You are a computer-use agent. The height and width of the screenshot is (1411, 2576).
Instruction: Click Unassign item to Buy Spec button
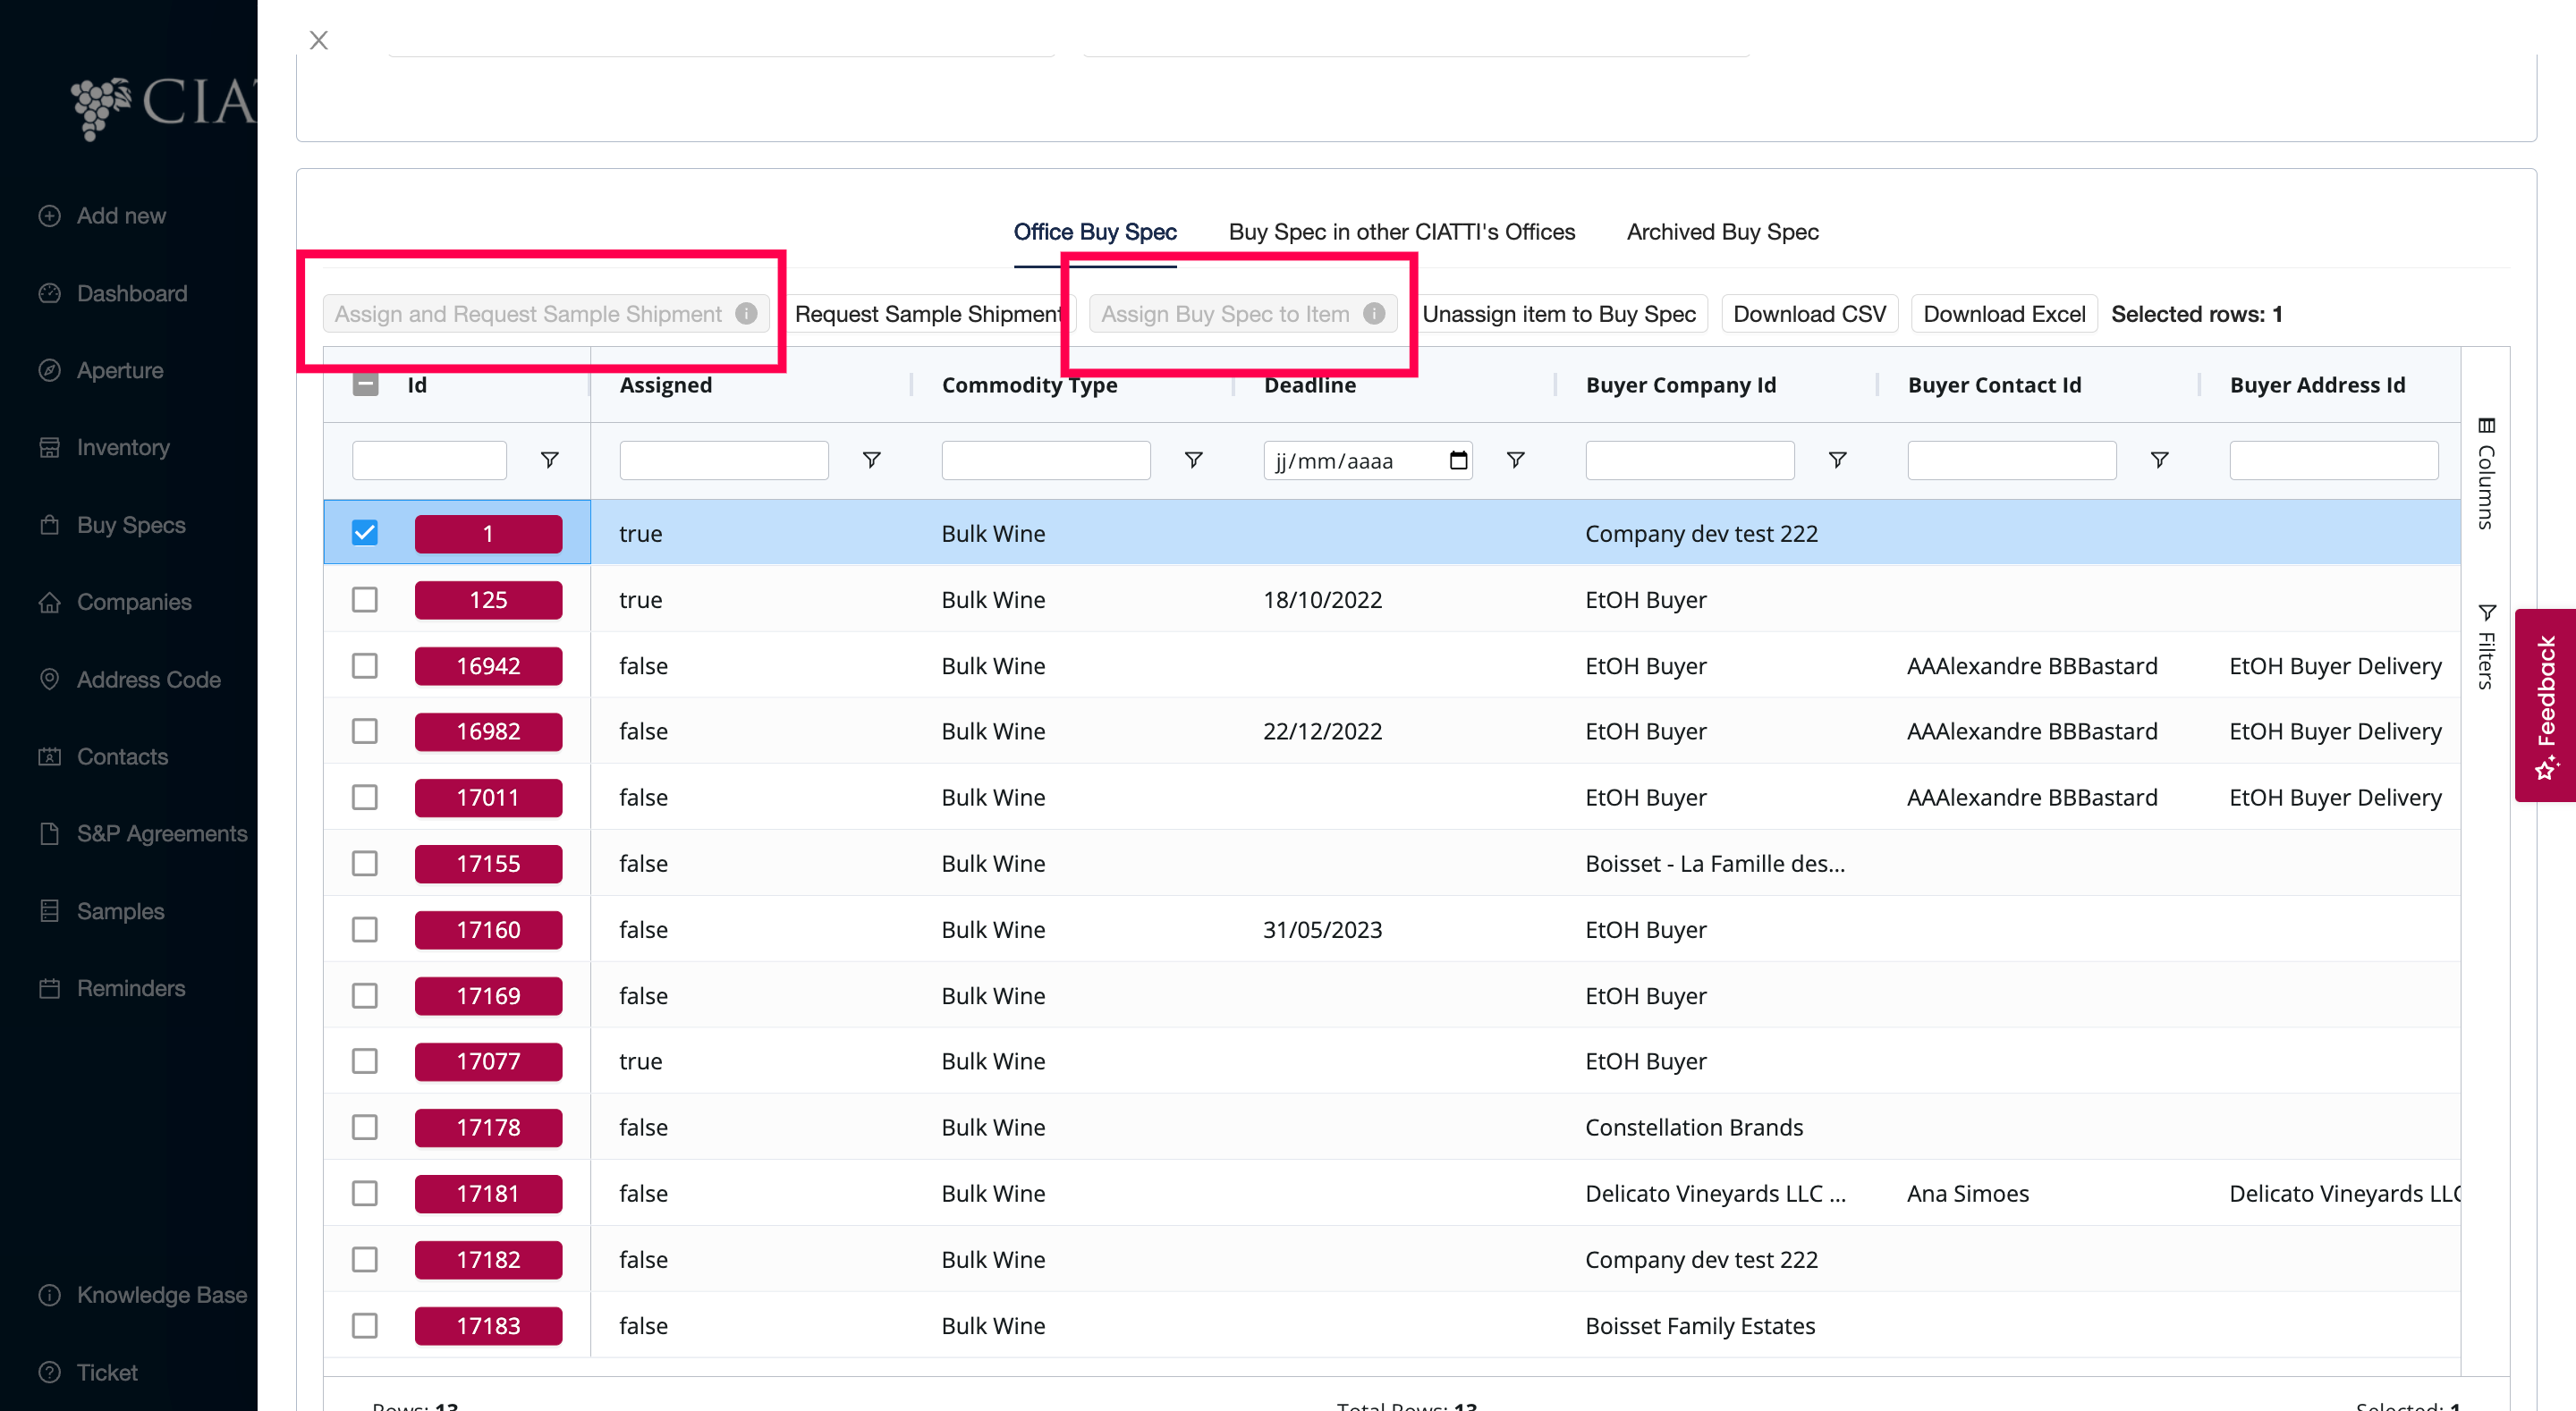1559,314
